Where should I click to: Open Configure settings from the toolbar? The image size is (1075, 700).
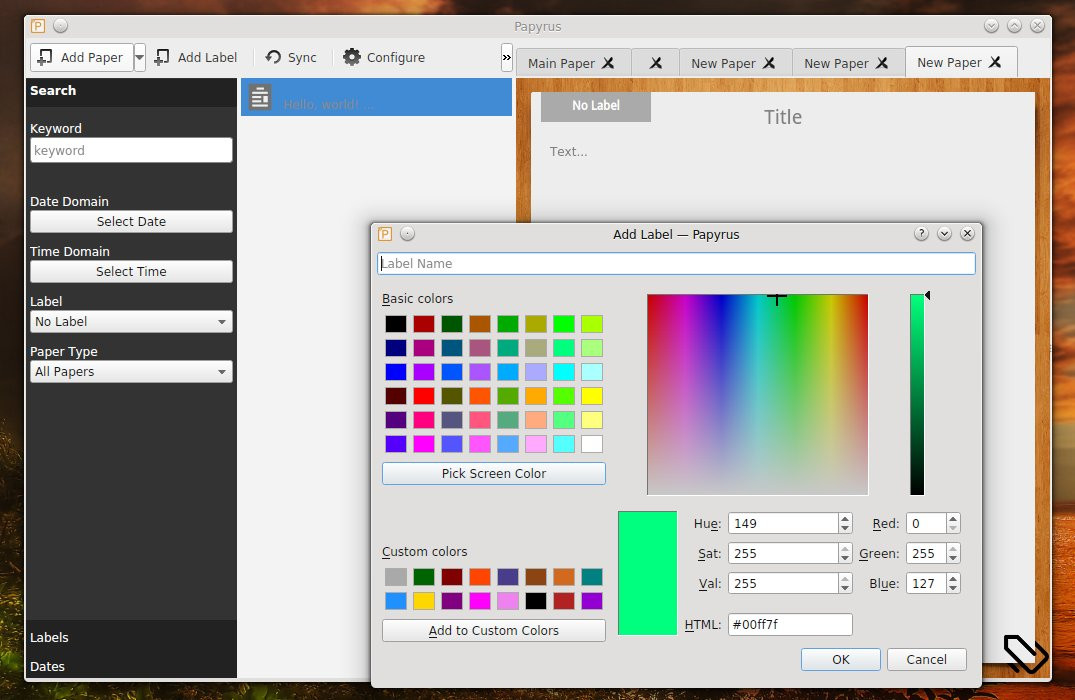[384, 58]
